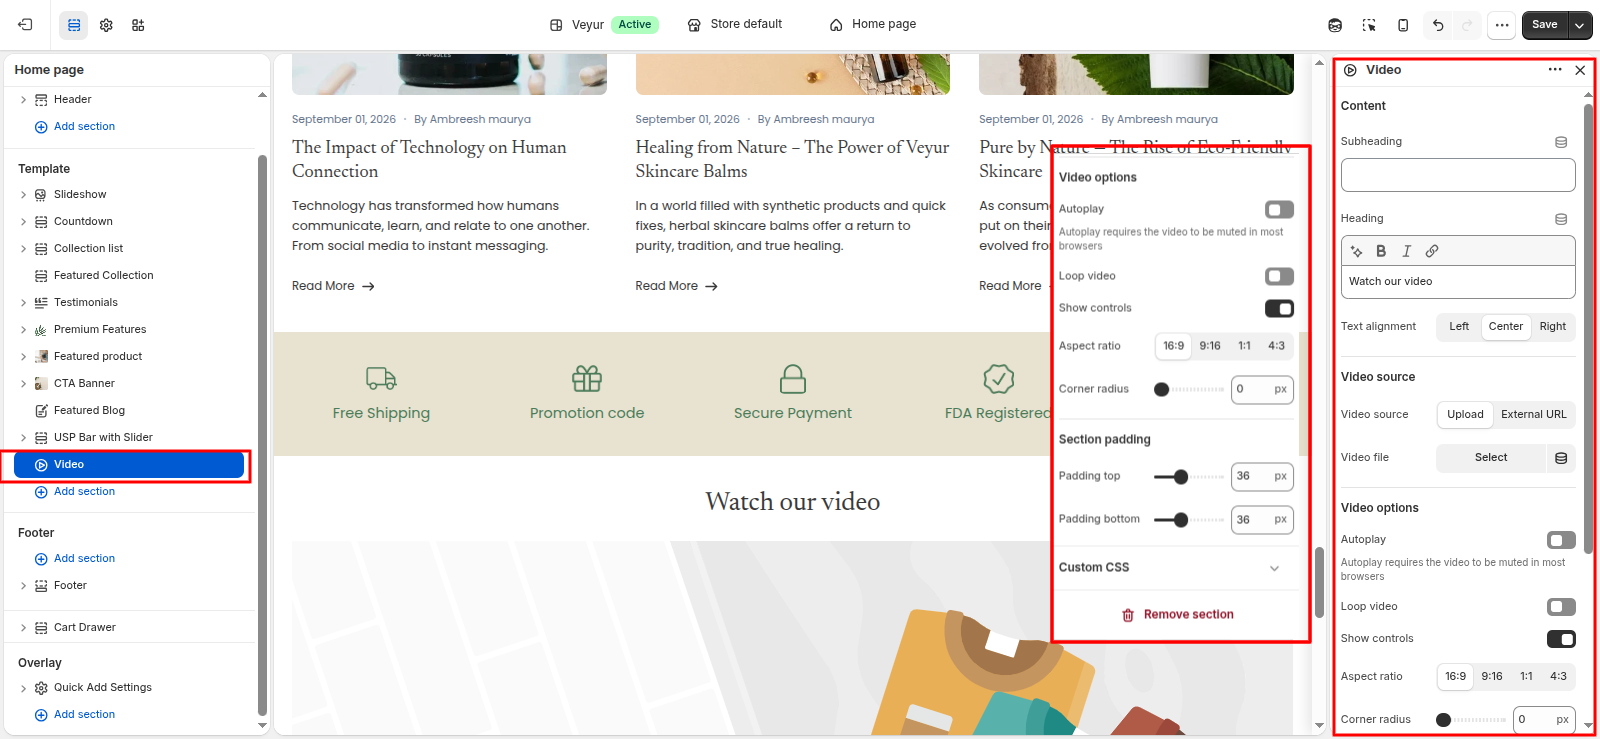Open the Save button dropdown arrow
1600x739 pixels.
pos(1580,25)
